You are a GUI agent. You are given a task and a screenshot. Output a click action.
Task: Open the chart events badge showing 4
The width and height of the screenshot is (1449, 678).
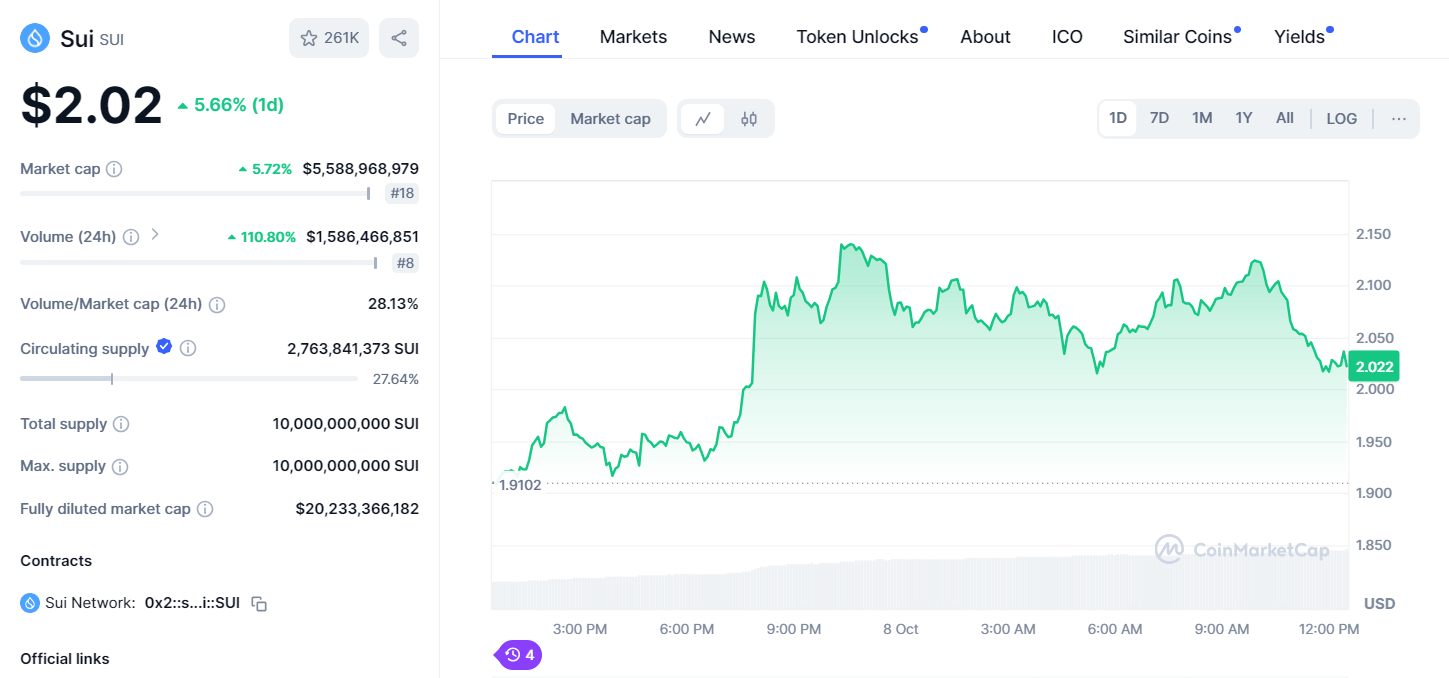[x=520, y=655]
